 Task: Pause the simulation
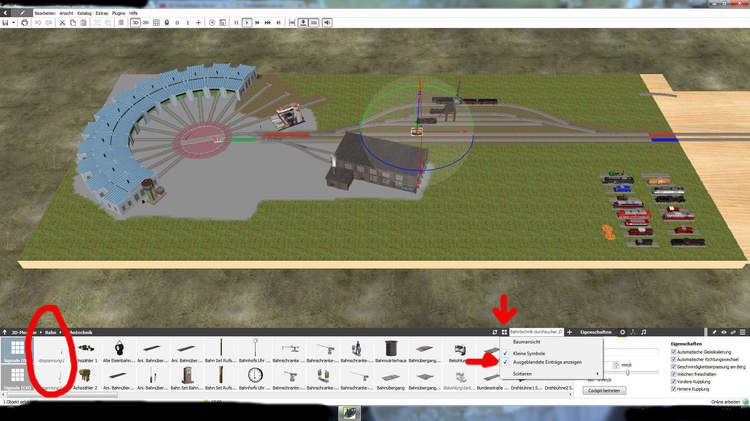point(236,22)
